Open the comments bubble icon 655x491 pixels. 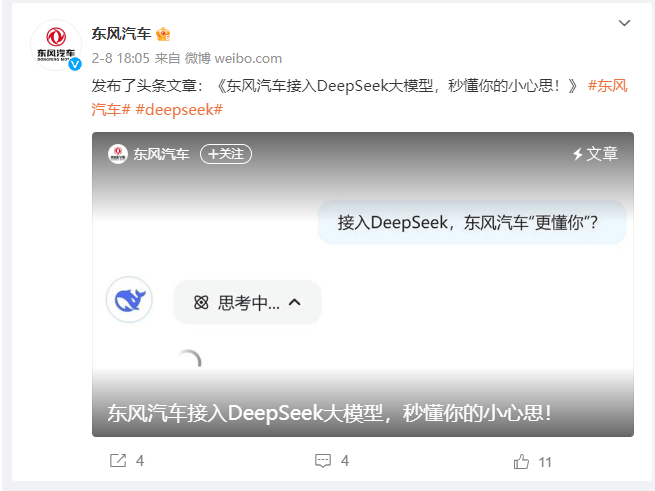tap(322, 460)
